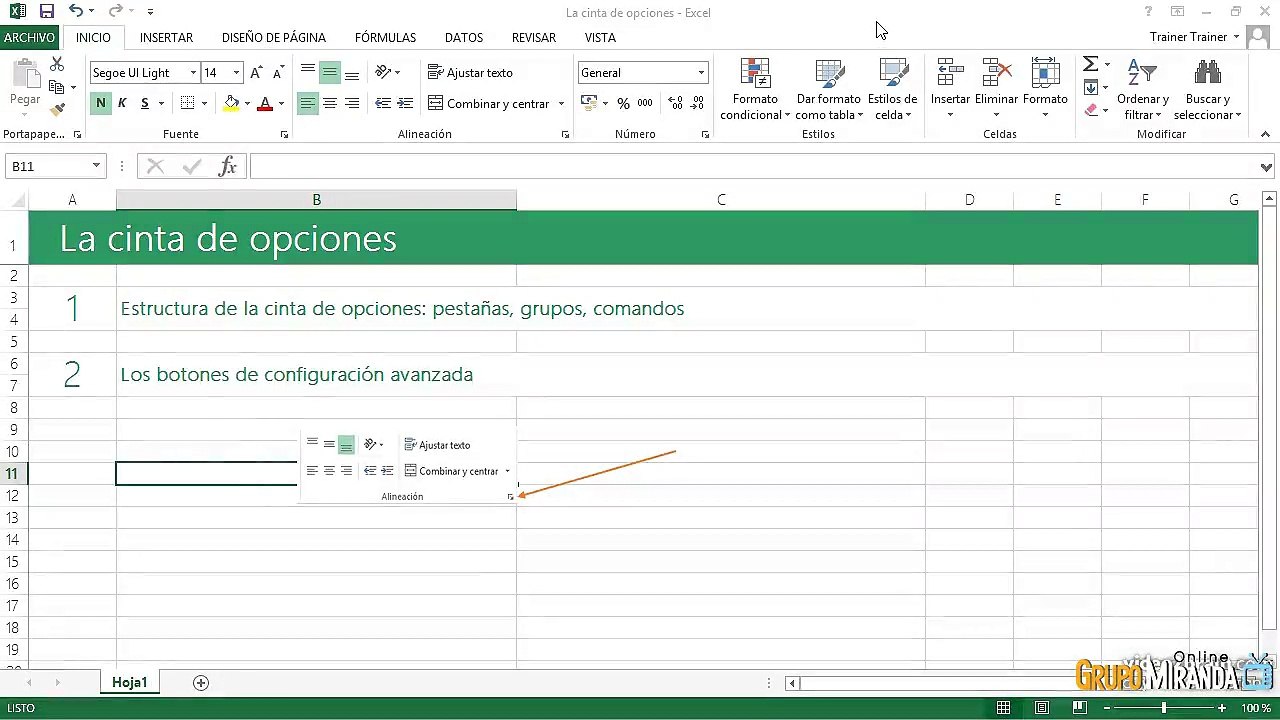Image resolution: width=1280 pixels, height=720 pixels.
Task: Apply the percent style
Action: point(623,103)
